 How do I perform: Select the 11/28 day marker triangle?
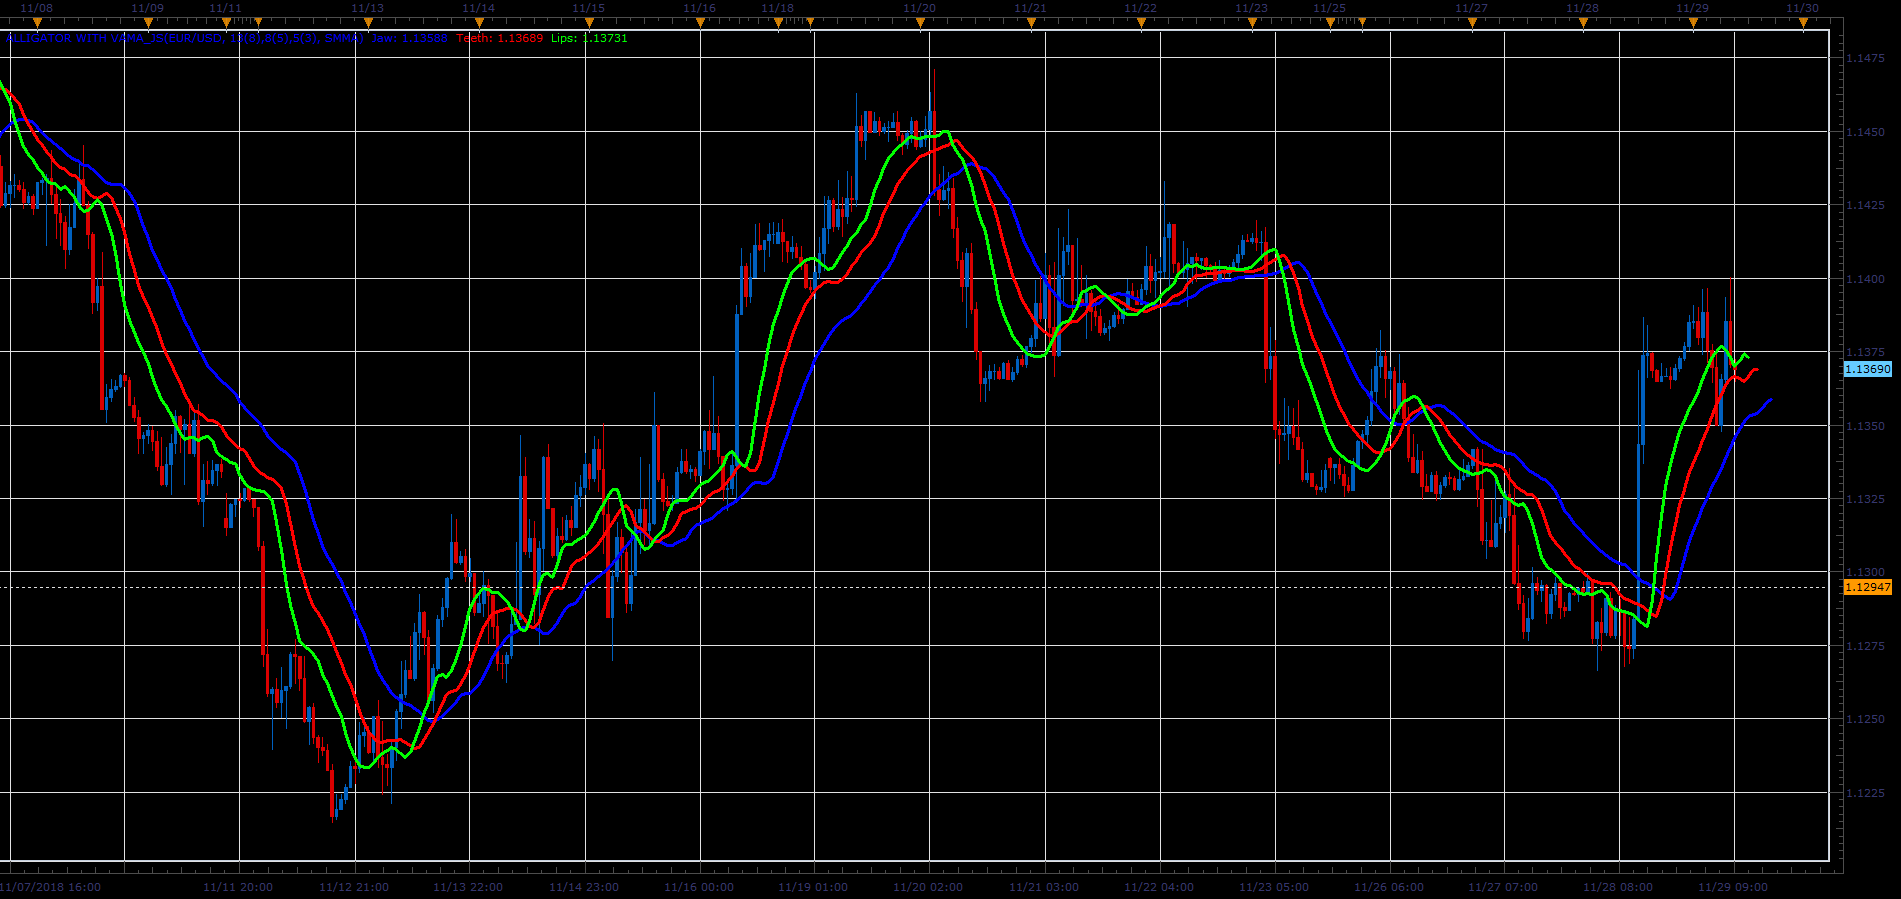1583,22
